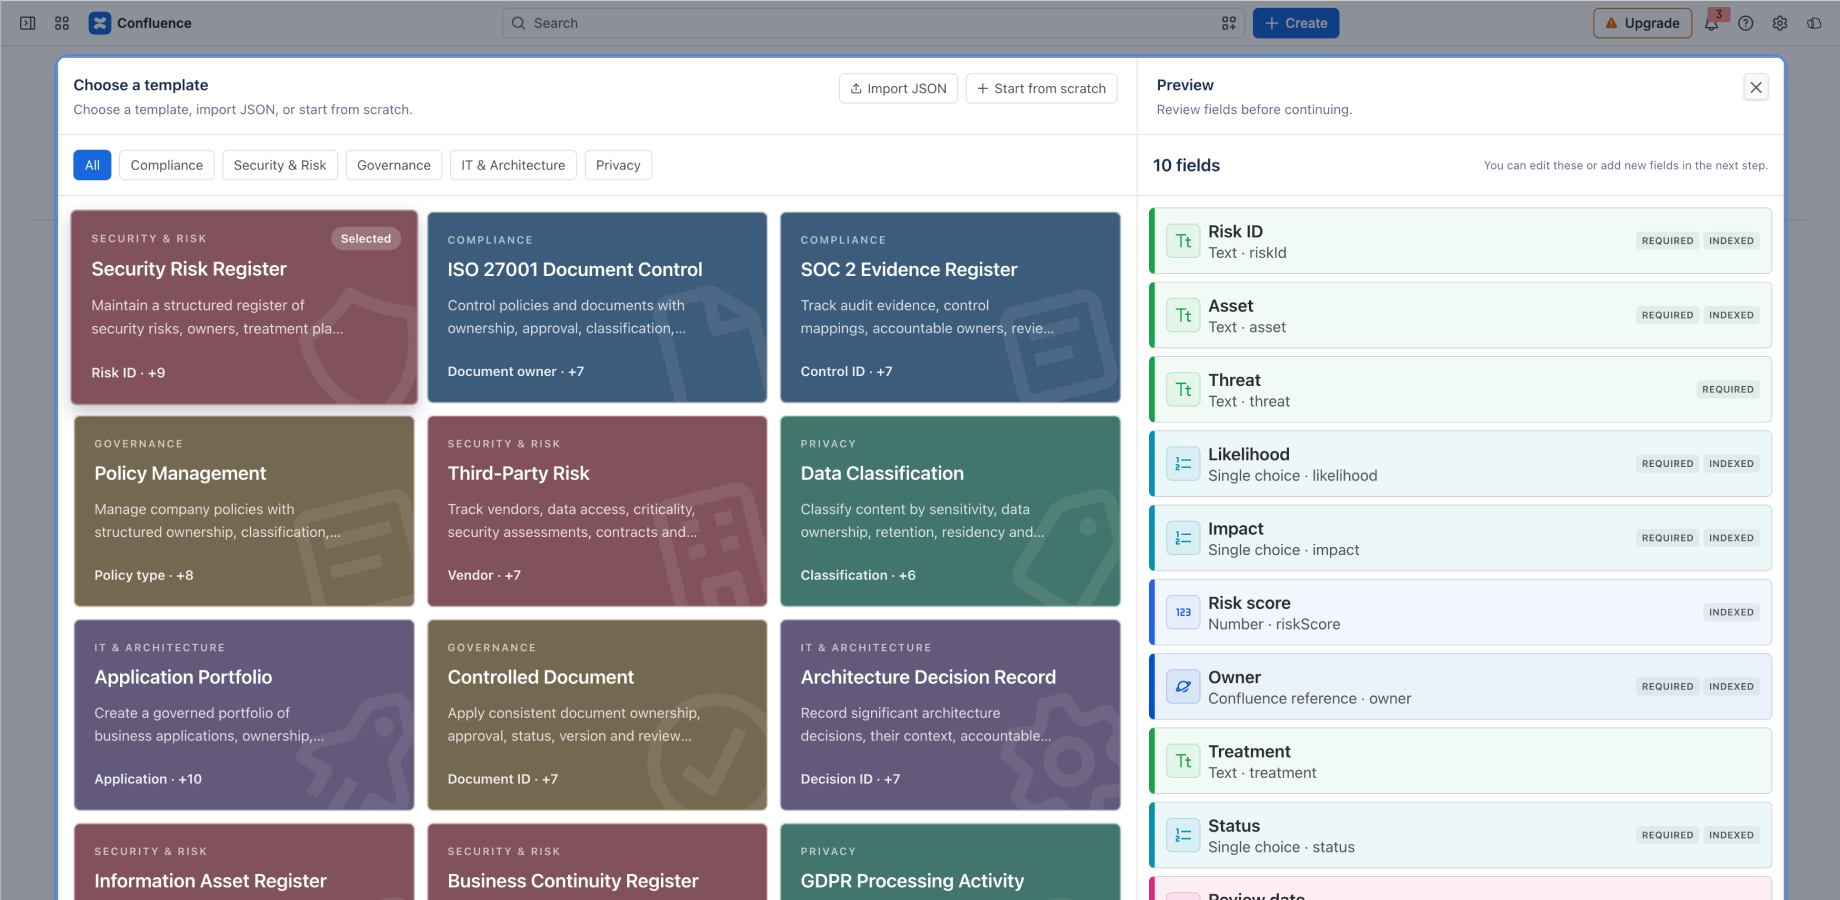The image size is (1840, 900).
Task: Toggle the sidebar collapse icon
Action: coord(28,23)
